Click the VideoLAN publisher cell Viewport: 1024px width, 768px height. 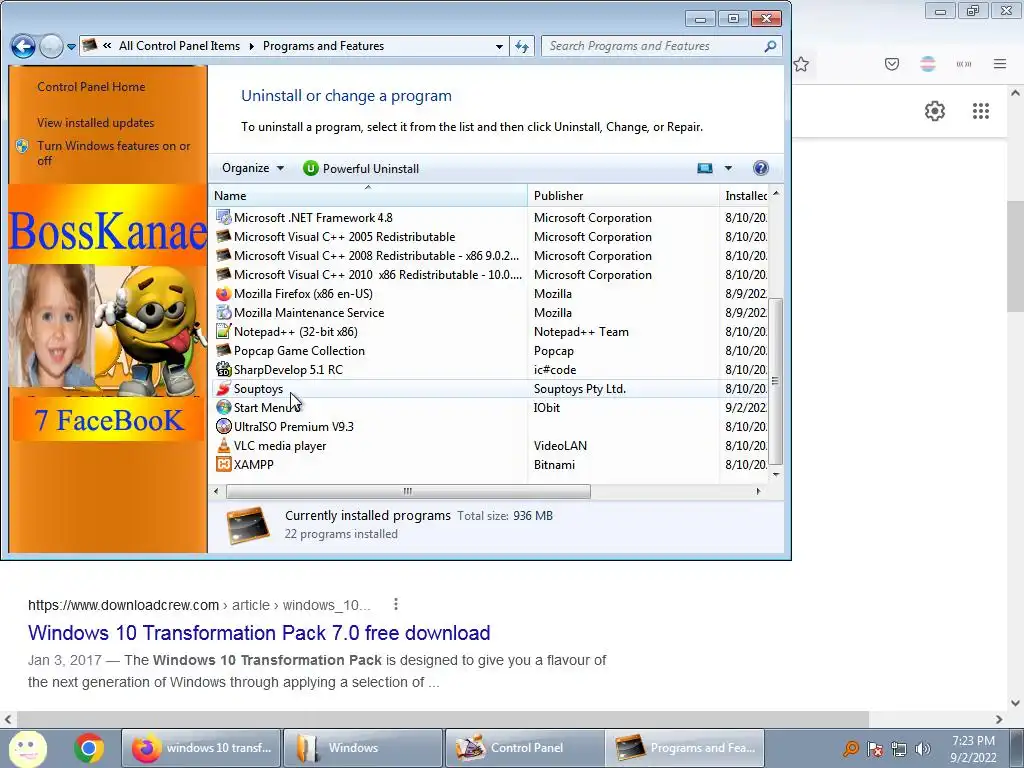point(560,445)
